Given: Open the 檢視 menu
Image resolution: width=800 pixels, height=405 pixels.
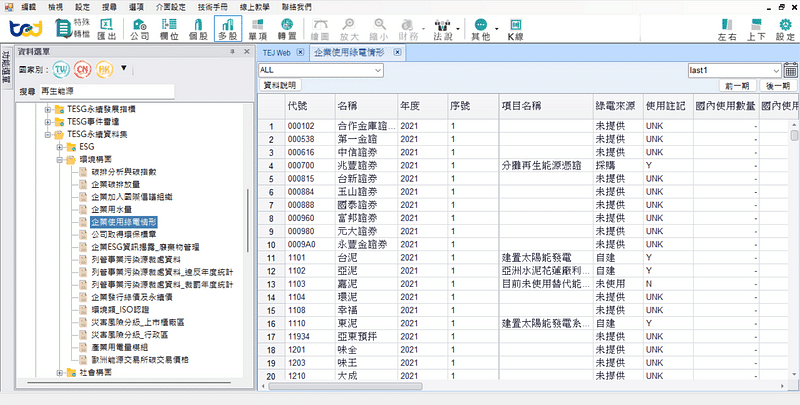Looking at the screenshot, I should tap(56, 7).
